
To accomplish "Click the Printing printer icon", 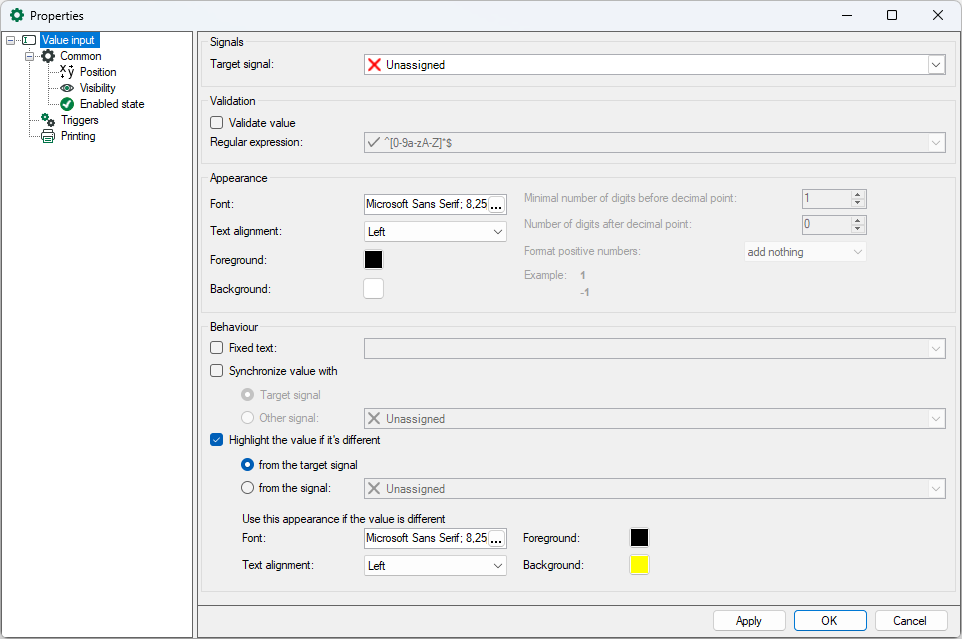I will tap(48, 136).
